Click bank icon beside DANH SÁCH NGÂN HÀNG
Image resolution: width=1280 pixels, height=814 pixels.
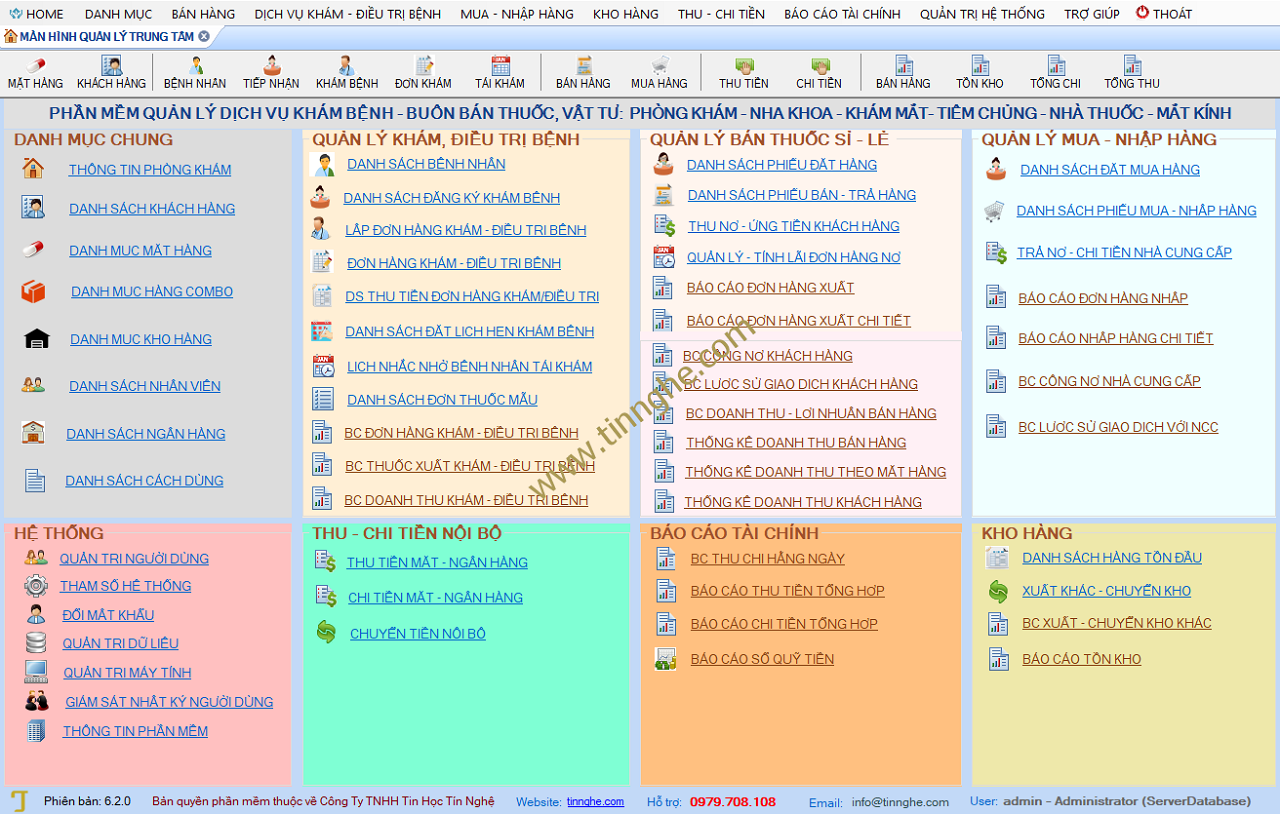[33, 432]
